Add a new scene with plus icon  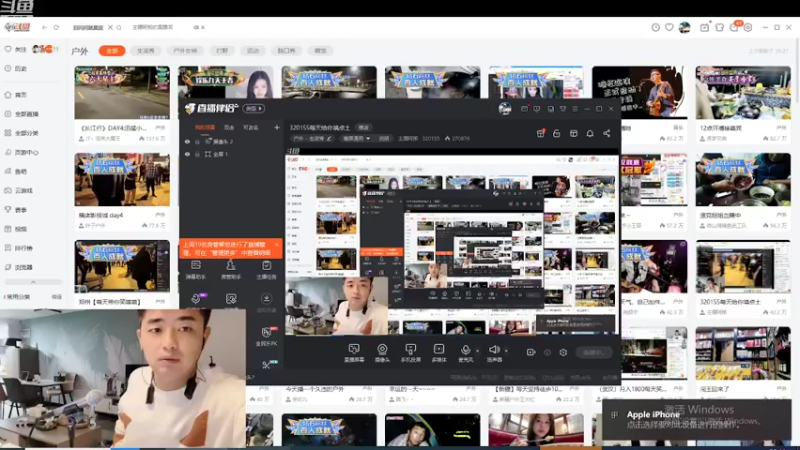click(277, 128)
